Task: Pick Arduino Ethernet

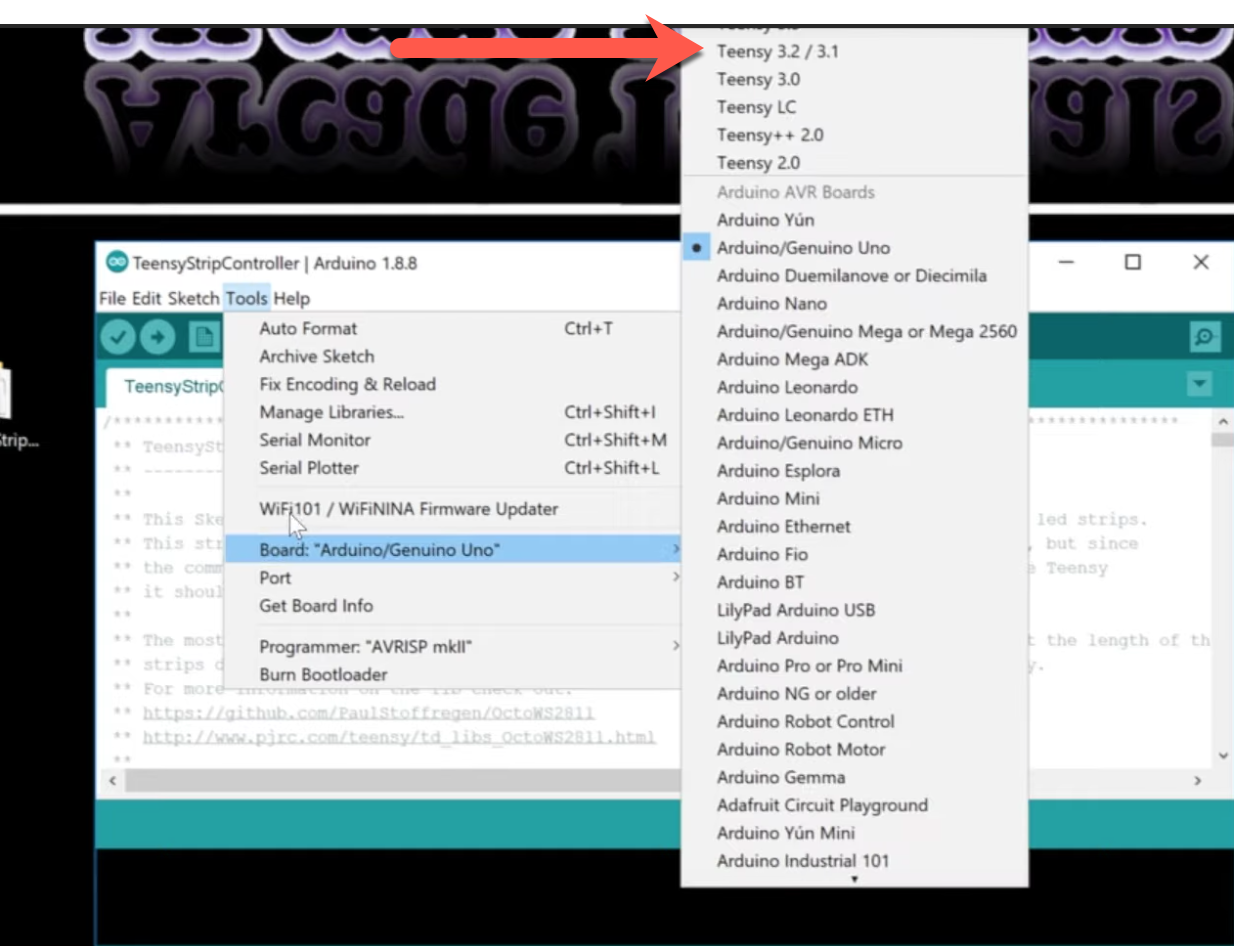Action: (855, 527)
